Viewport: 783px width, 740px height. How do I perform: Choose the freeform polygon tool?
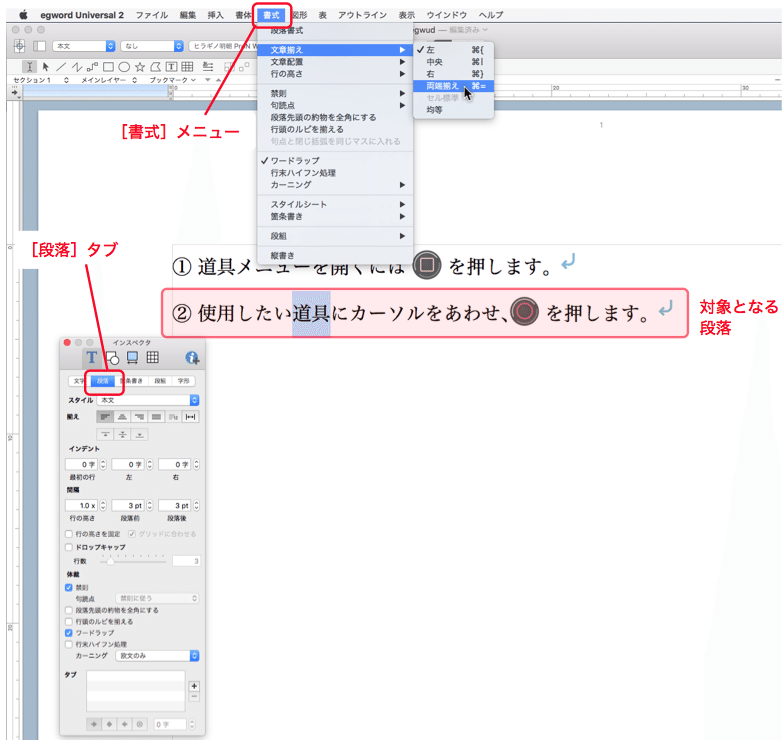click(156, 66)
